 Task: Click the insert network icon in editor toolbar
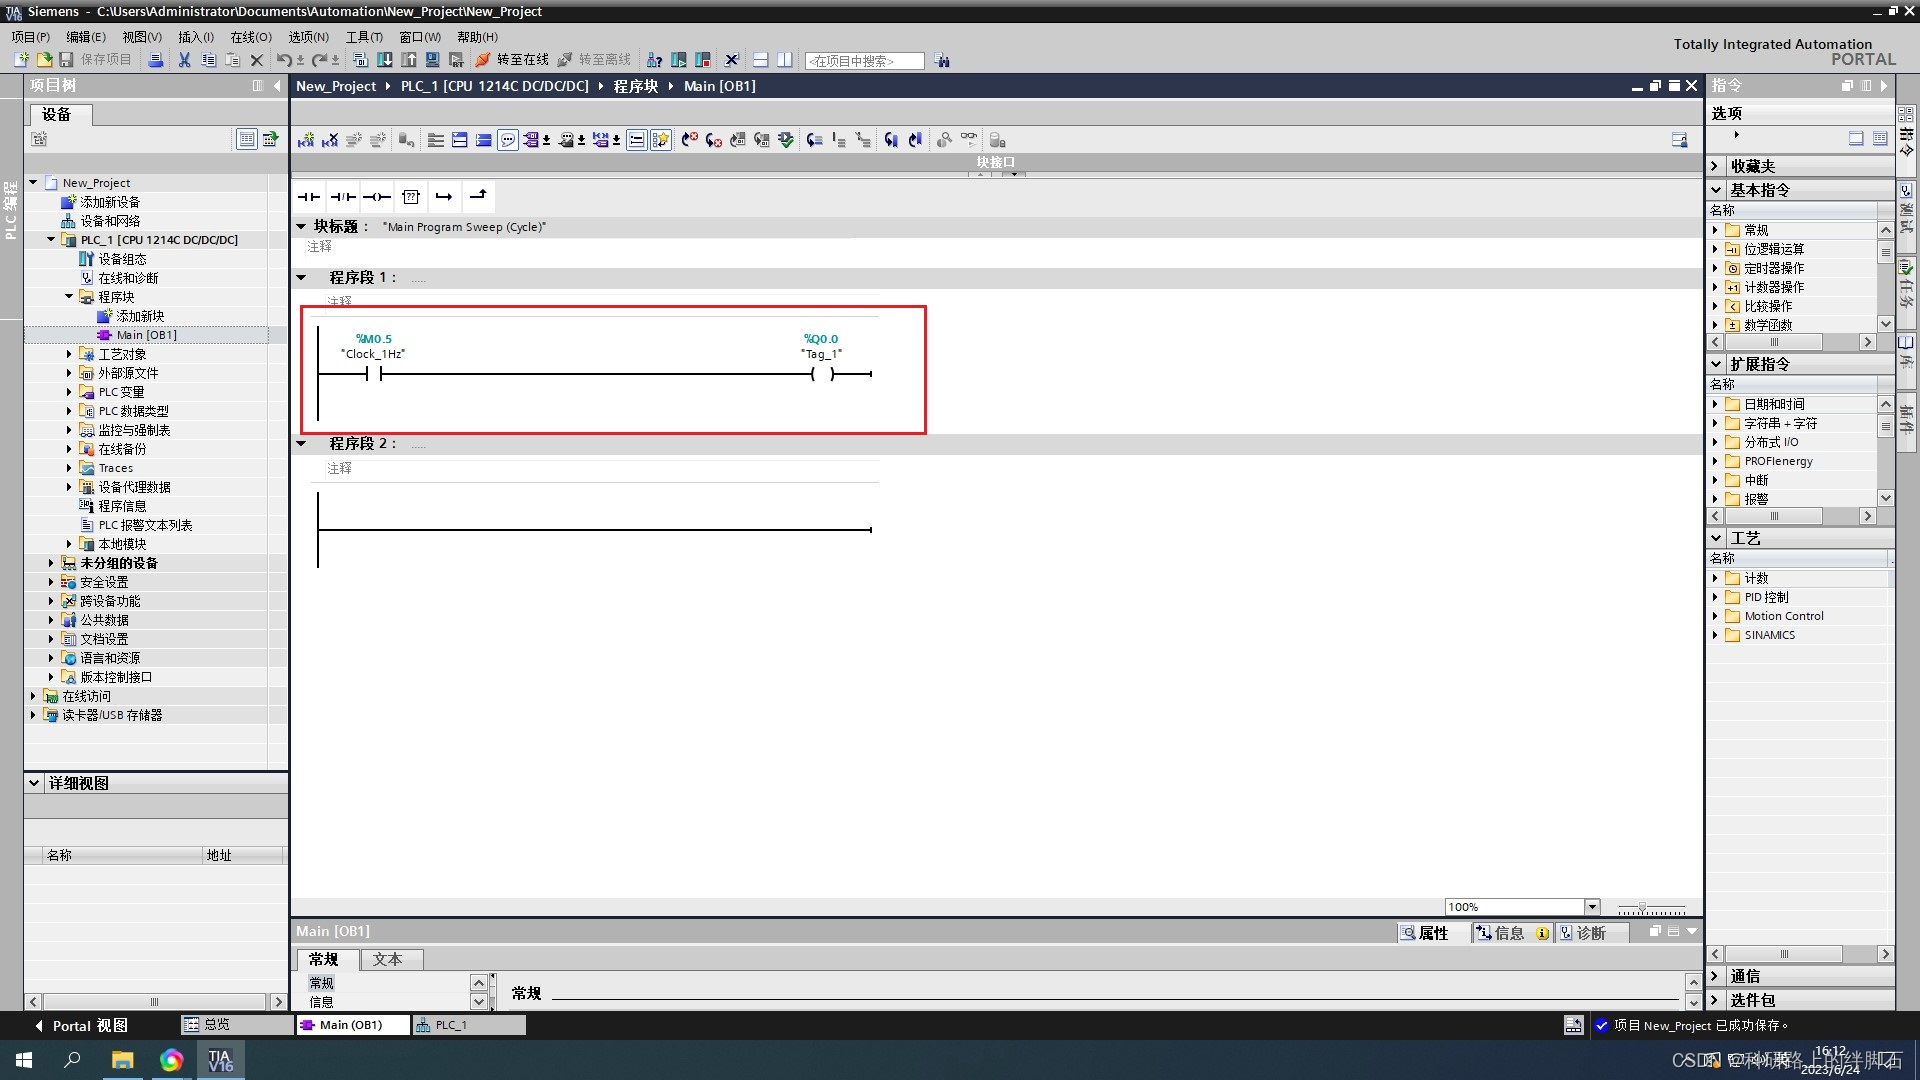[x=306, y=140]
